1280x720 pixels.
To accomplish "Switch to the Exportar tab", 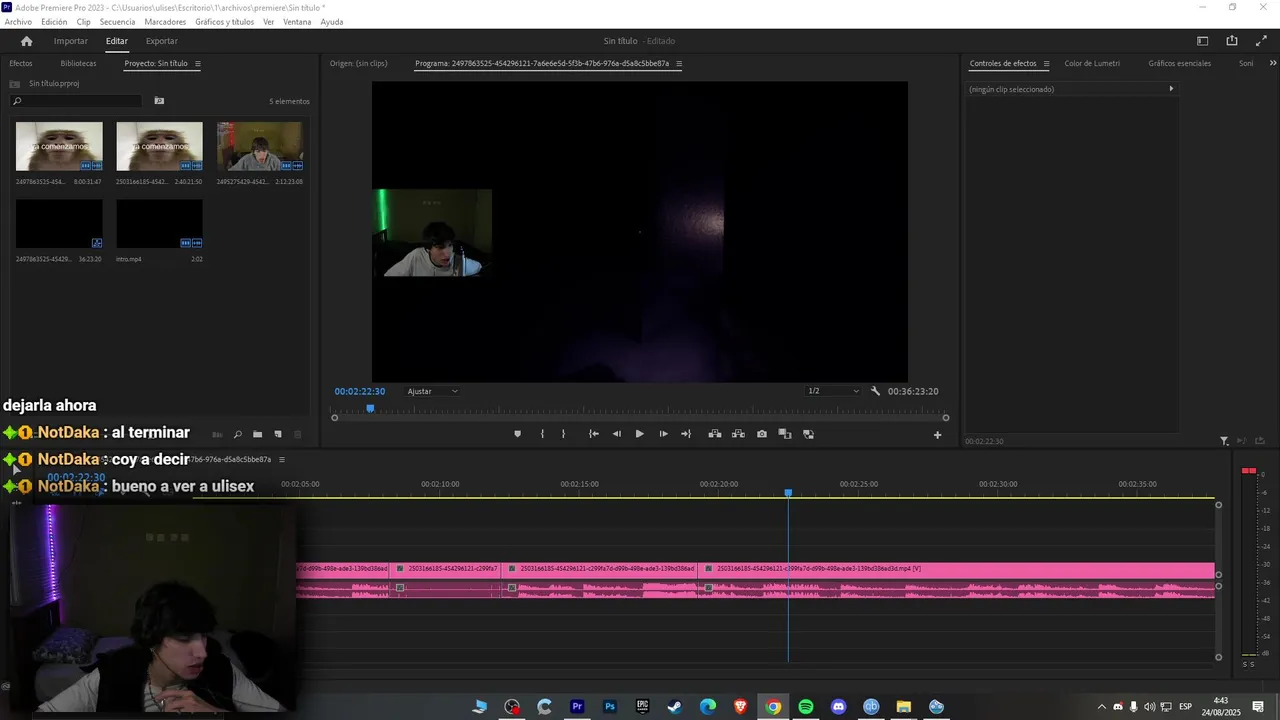I will pos(161,41).
